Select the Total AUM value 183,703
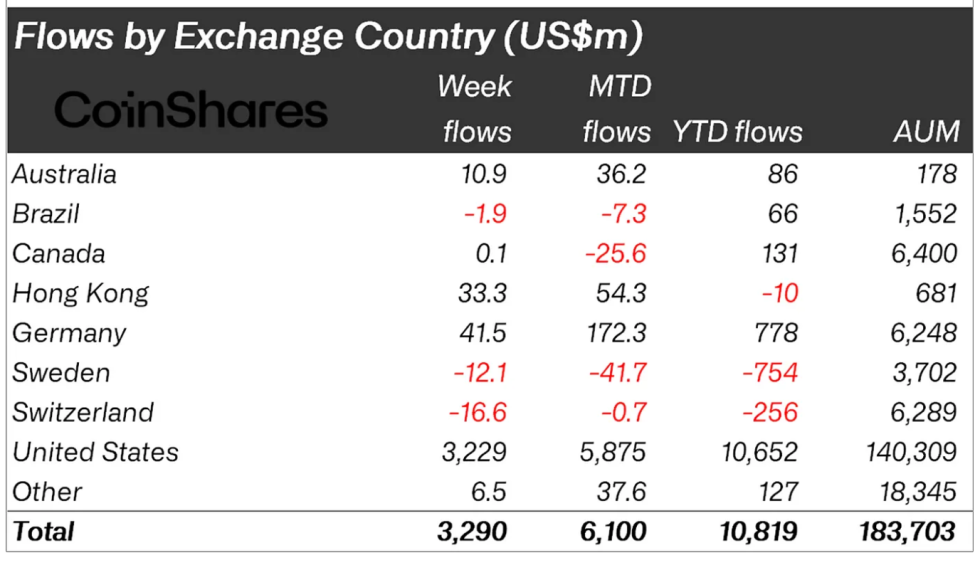This screenshot has height=570, width=980. pos(908,531)
